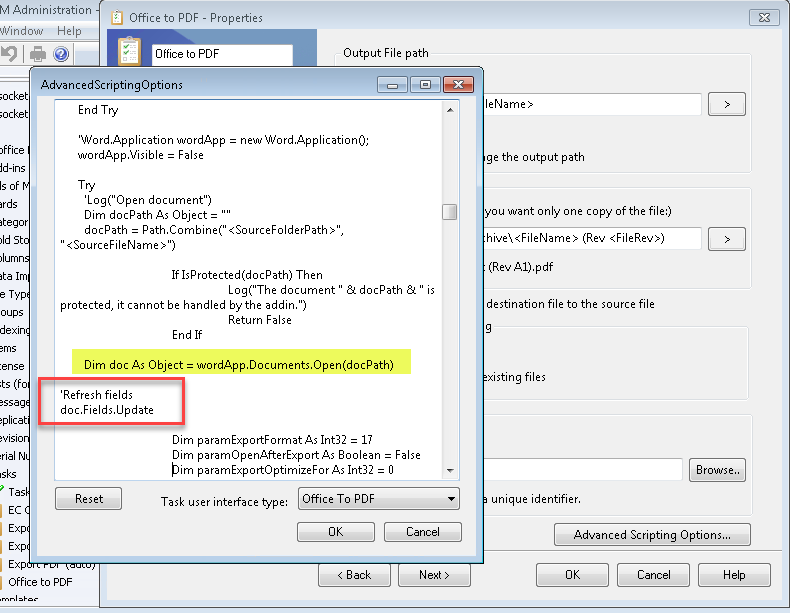The width and height of the screenshot is (790, 613).
Task: Open the Help menu
Action: pos(69,31)
